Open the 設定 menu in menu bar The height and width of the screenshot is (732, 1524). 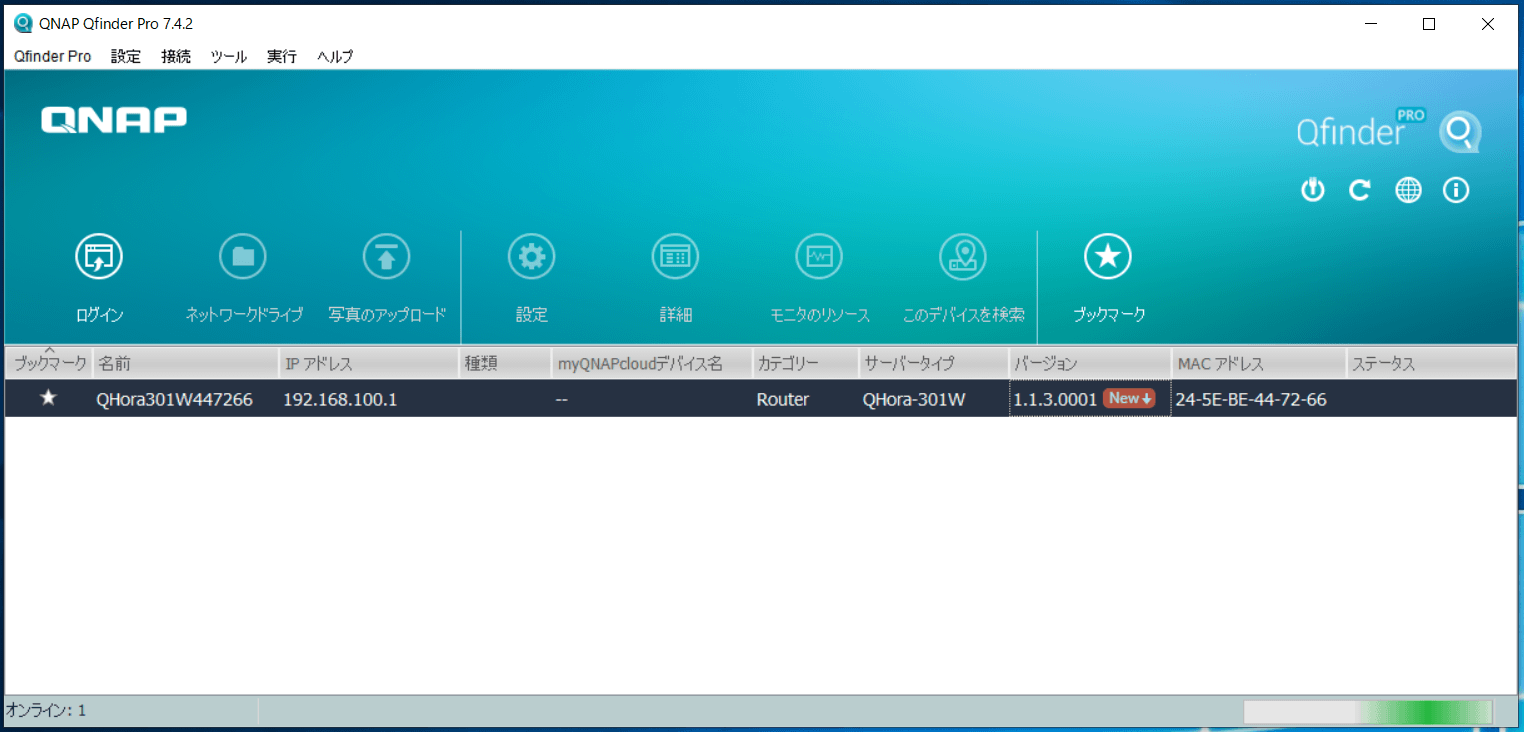[x=126, y=57]
